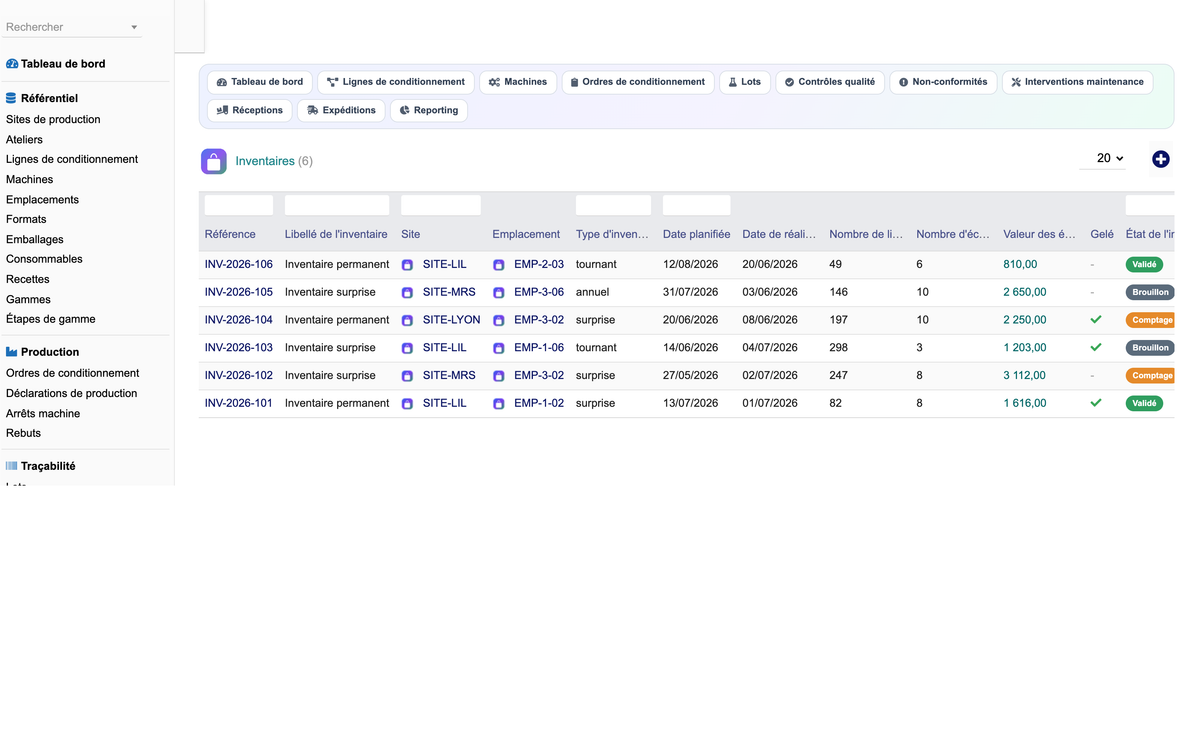This screenshot has width=1200, height=743.
Task: Open inventory record INV-2026-104
Action: (239, 320)
